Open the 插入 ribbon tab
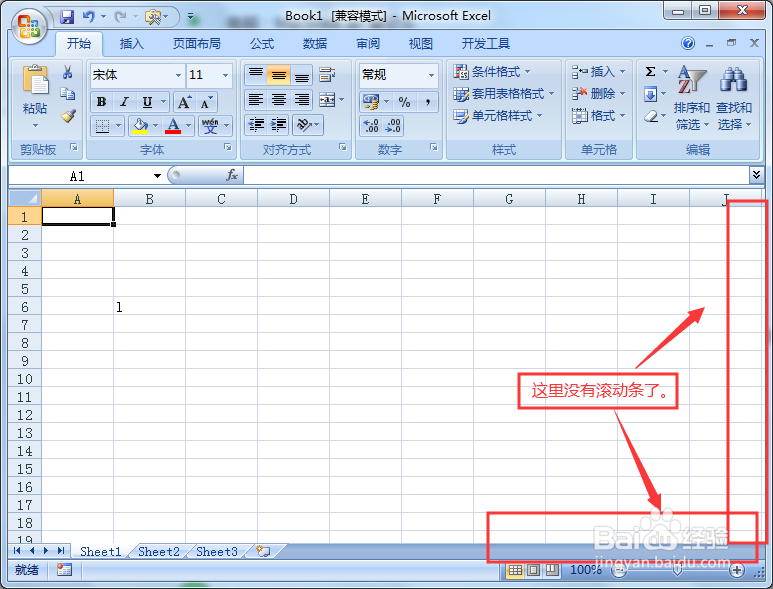Screen dimensions: 773x589 point(132,44)
